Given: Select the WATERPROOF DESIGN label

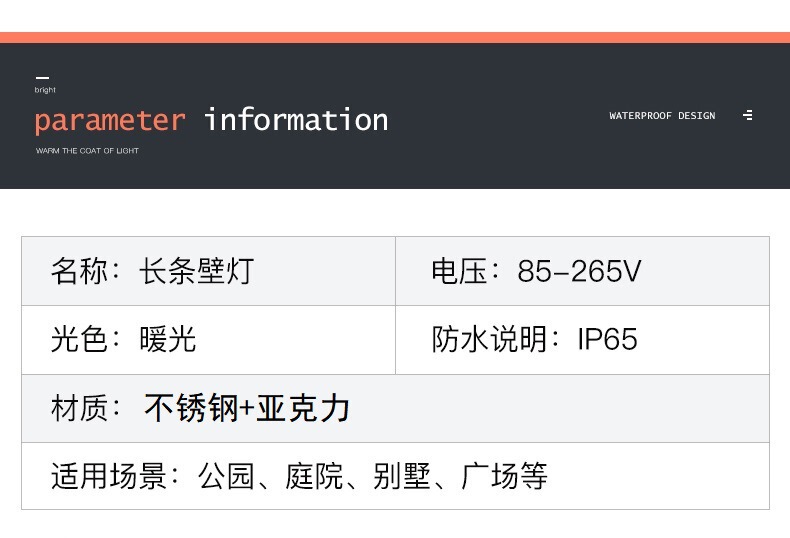Looking at the screenshot, I should (662, 116).
